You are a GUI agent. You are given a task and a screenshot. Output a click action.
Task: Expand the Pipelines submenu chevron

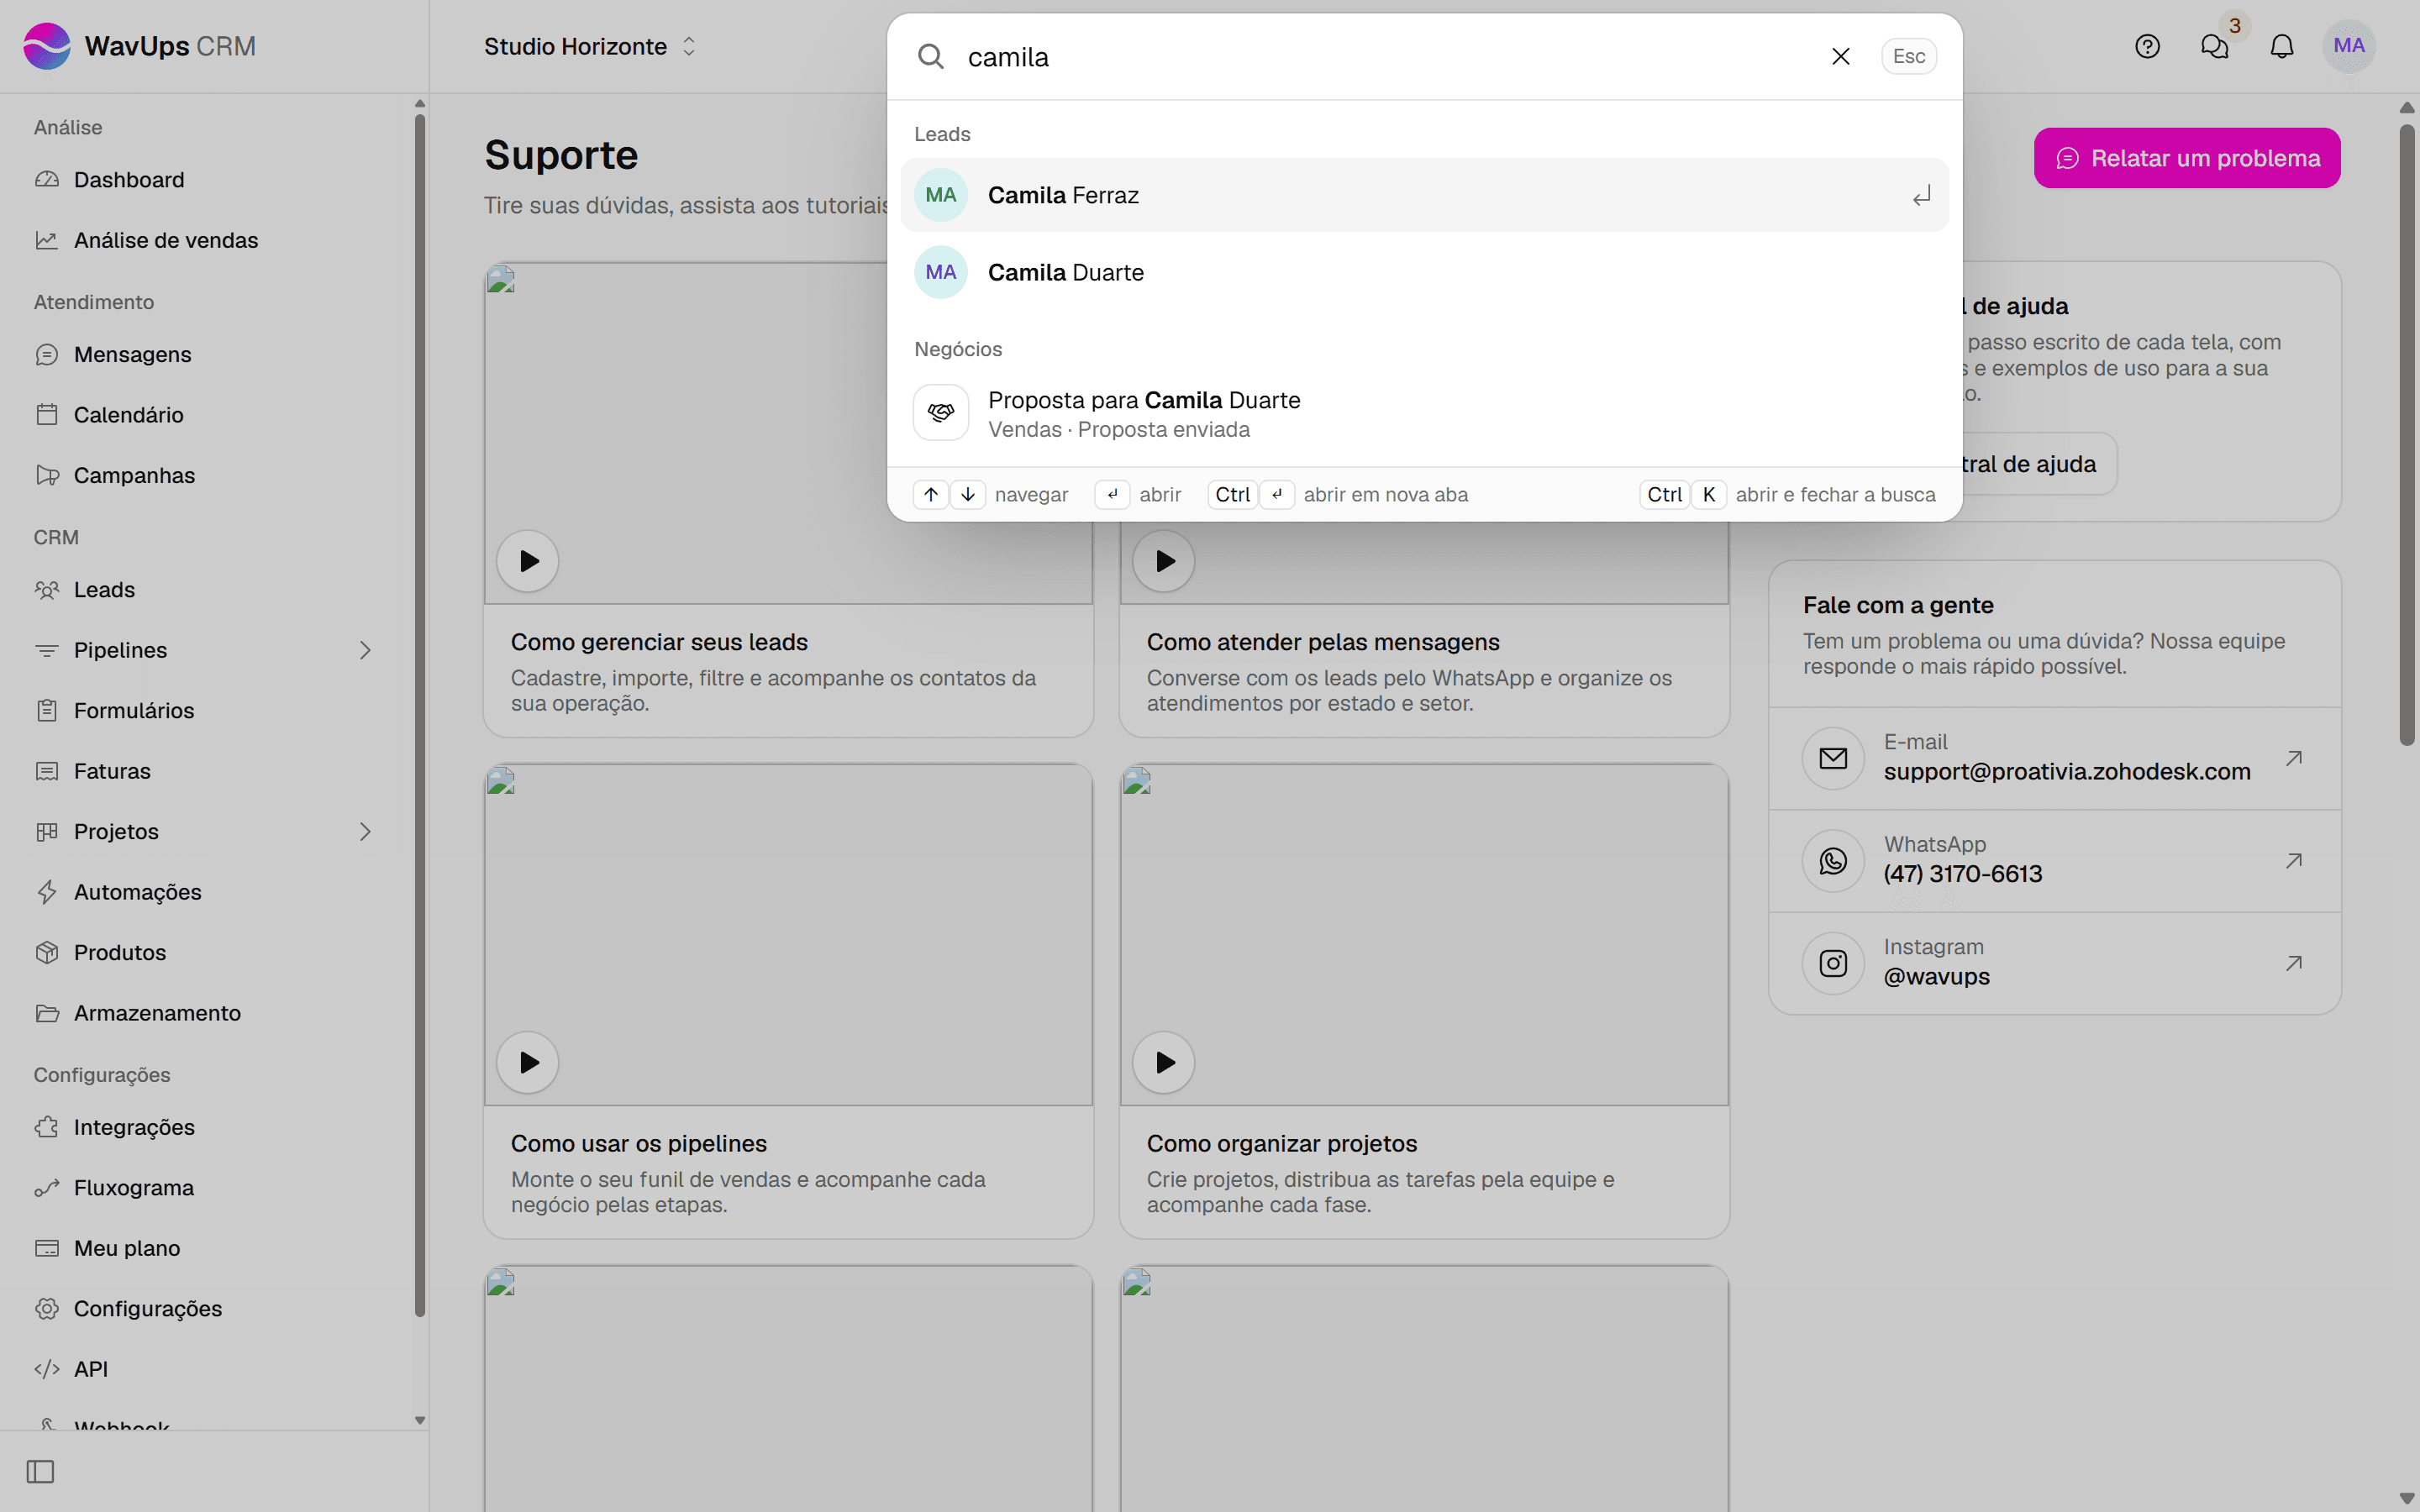[x=365, y=650]
